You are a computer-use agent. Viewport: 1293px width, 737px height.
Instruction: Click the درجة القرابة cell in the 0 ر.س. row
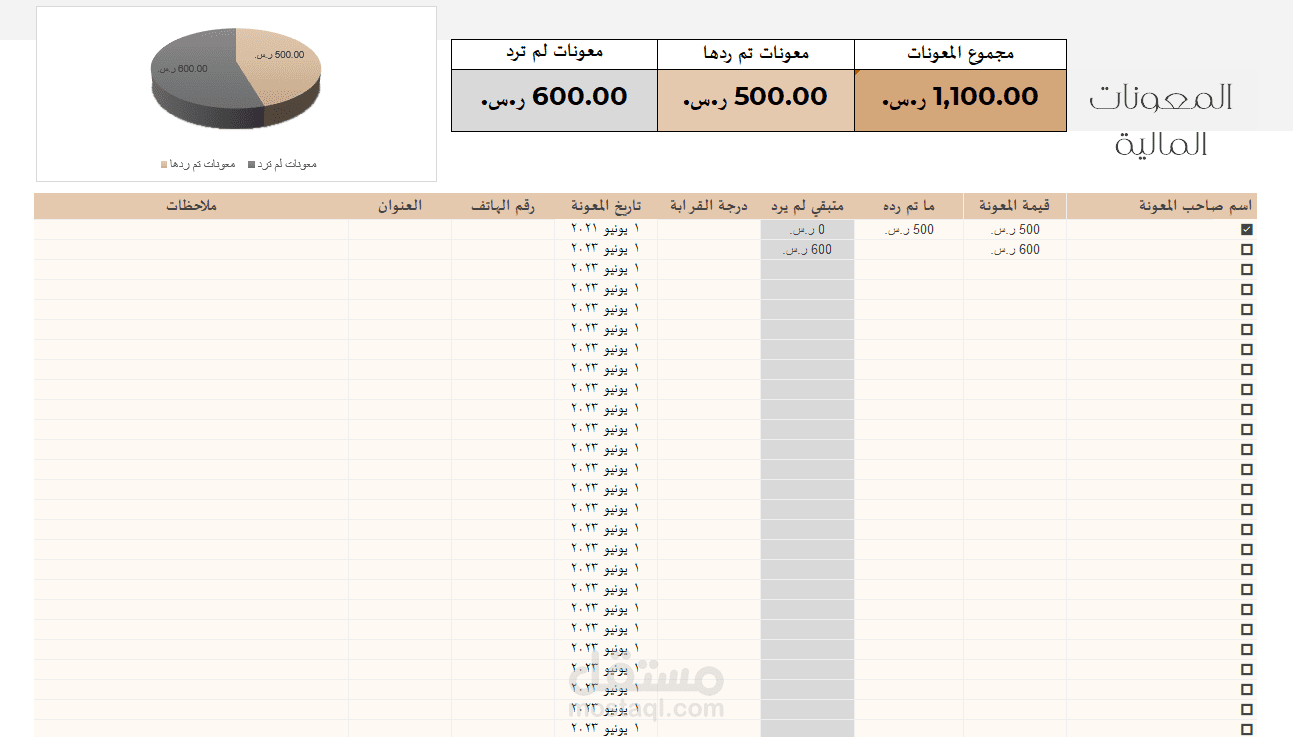(709, 230)
